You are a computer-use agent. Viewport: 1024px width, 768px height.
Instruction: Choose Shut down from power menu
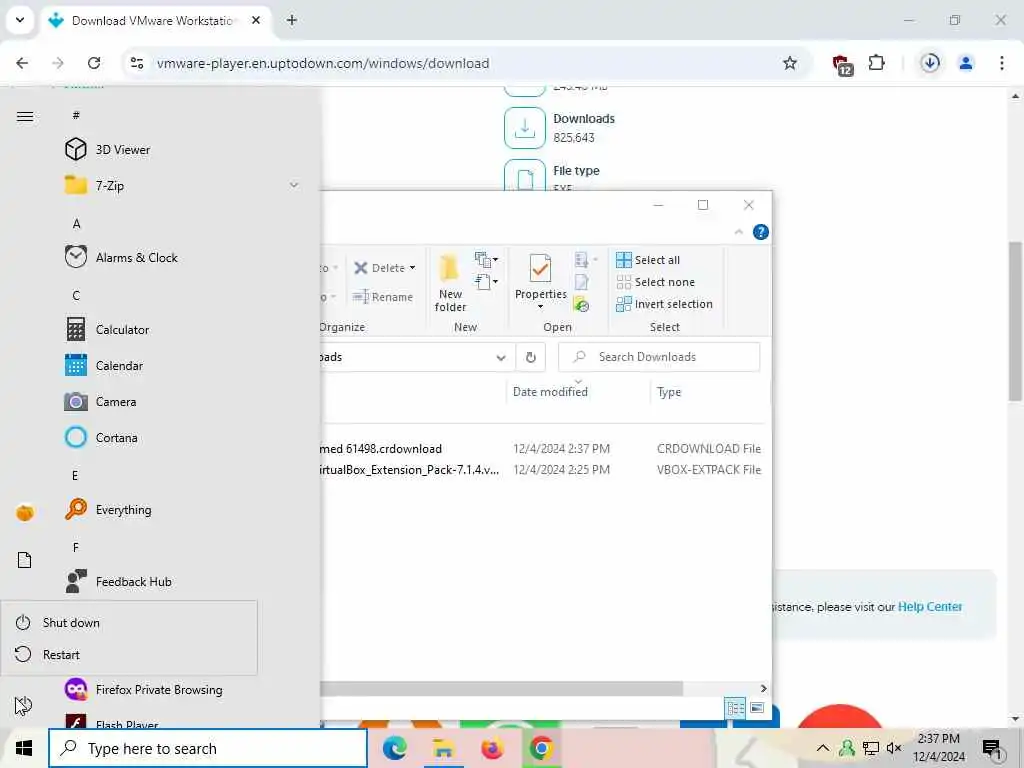click(x=129, y=622)
